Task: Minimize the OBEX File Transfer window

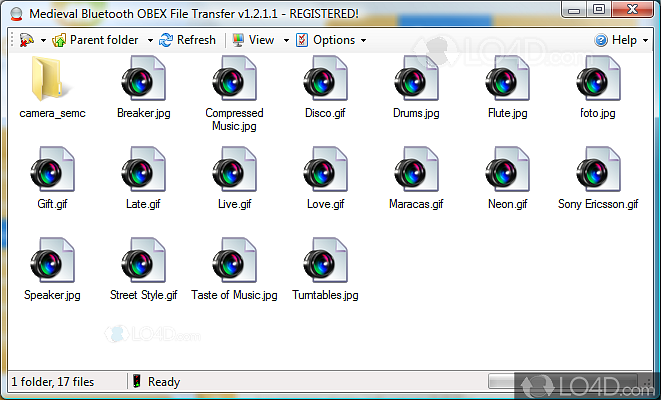Action: point(574,10)
